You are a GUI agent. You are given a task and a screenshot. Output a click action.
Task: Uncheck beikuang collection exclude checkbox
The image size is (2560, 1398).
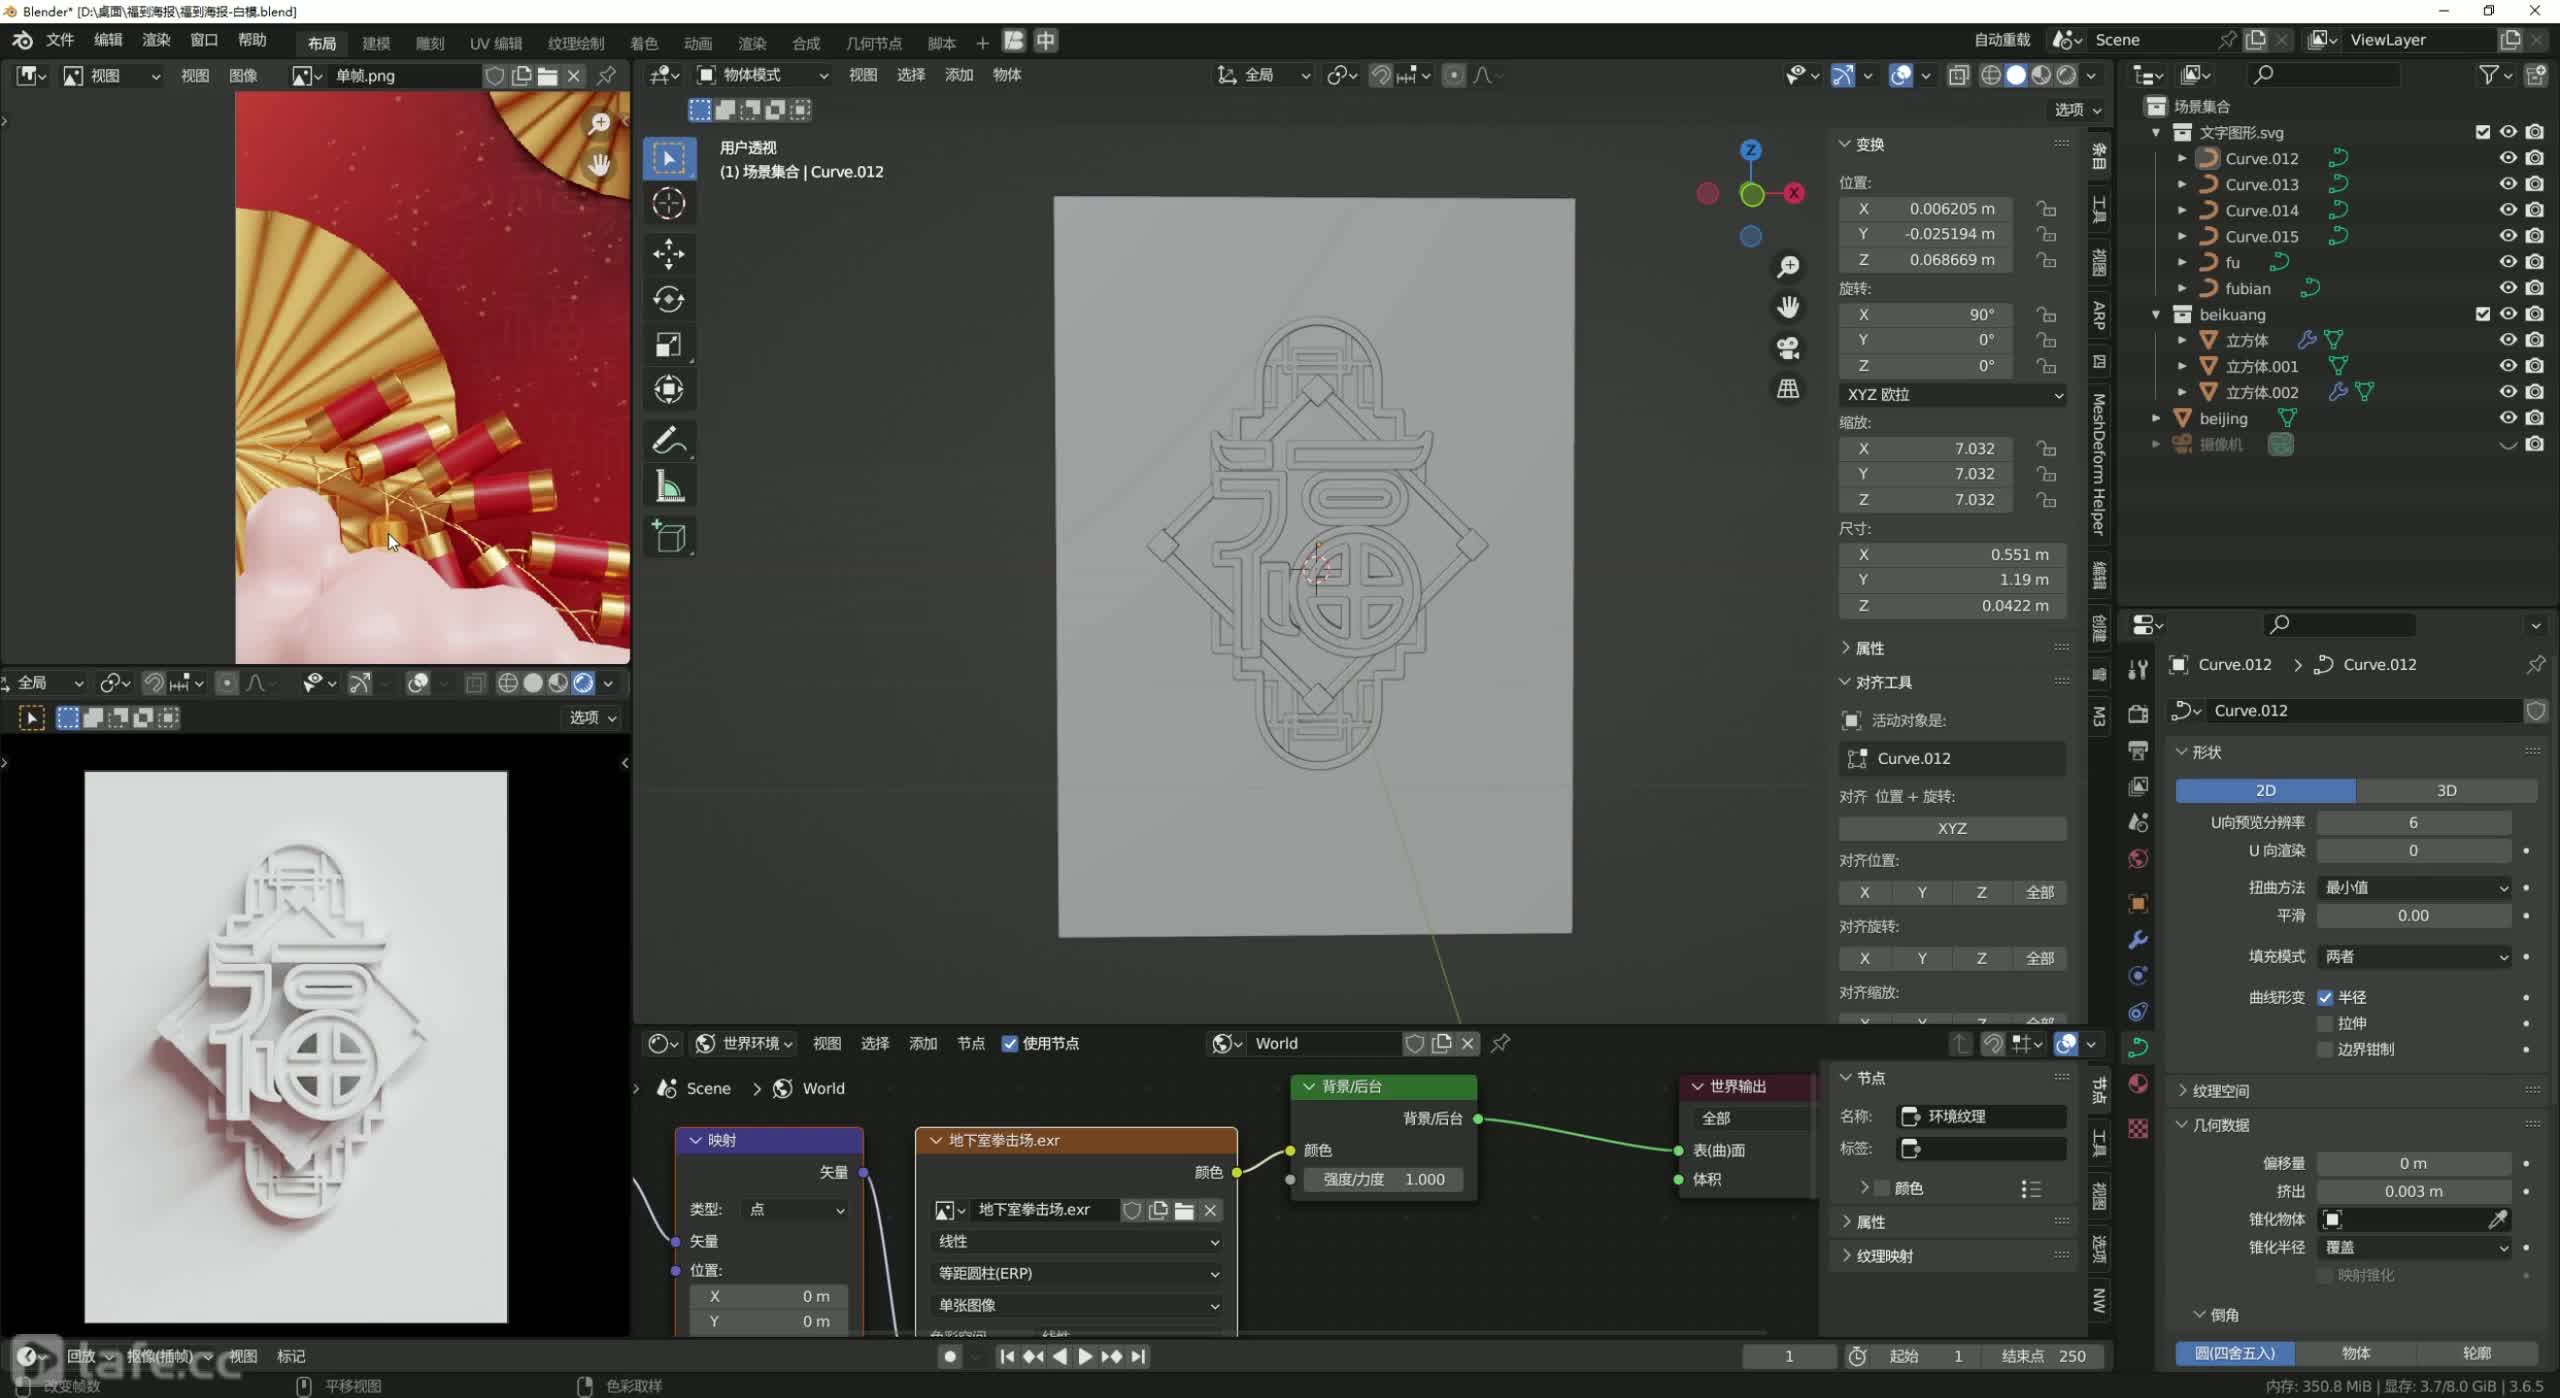point(2482,314)
